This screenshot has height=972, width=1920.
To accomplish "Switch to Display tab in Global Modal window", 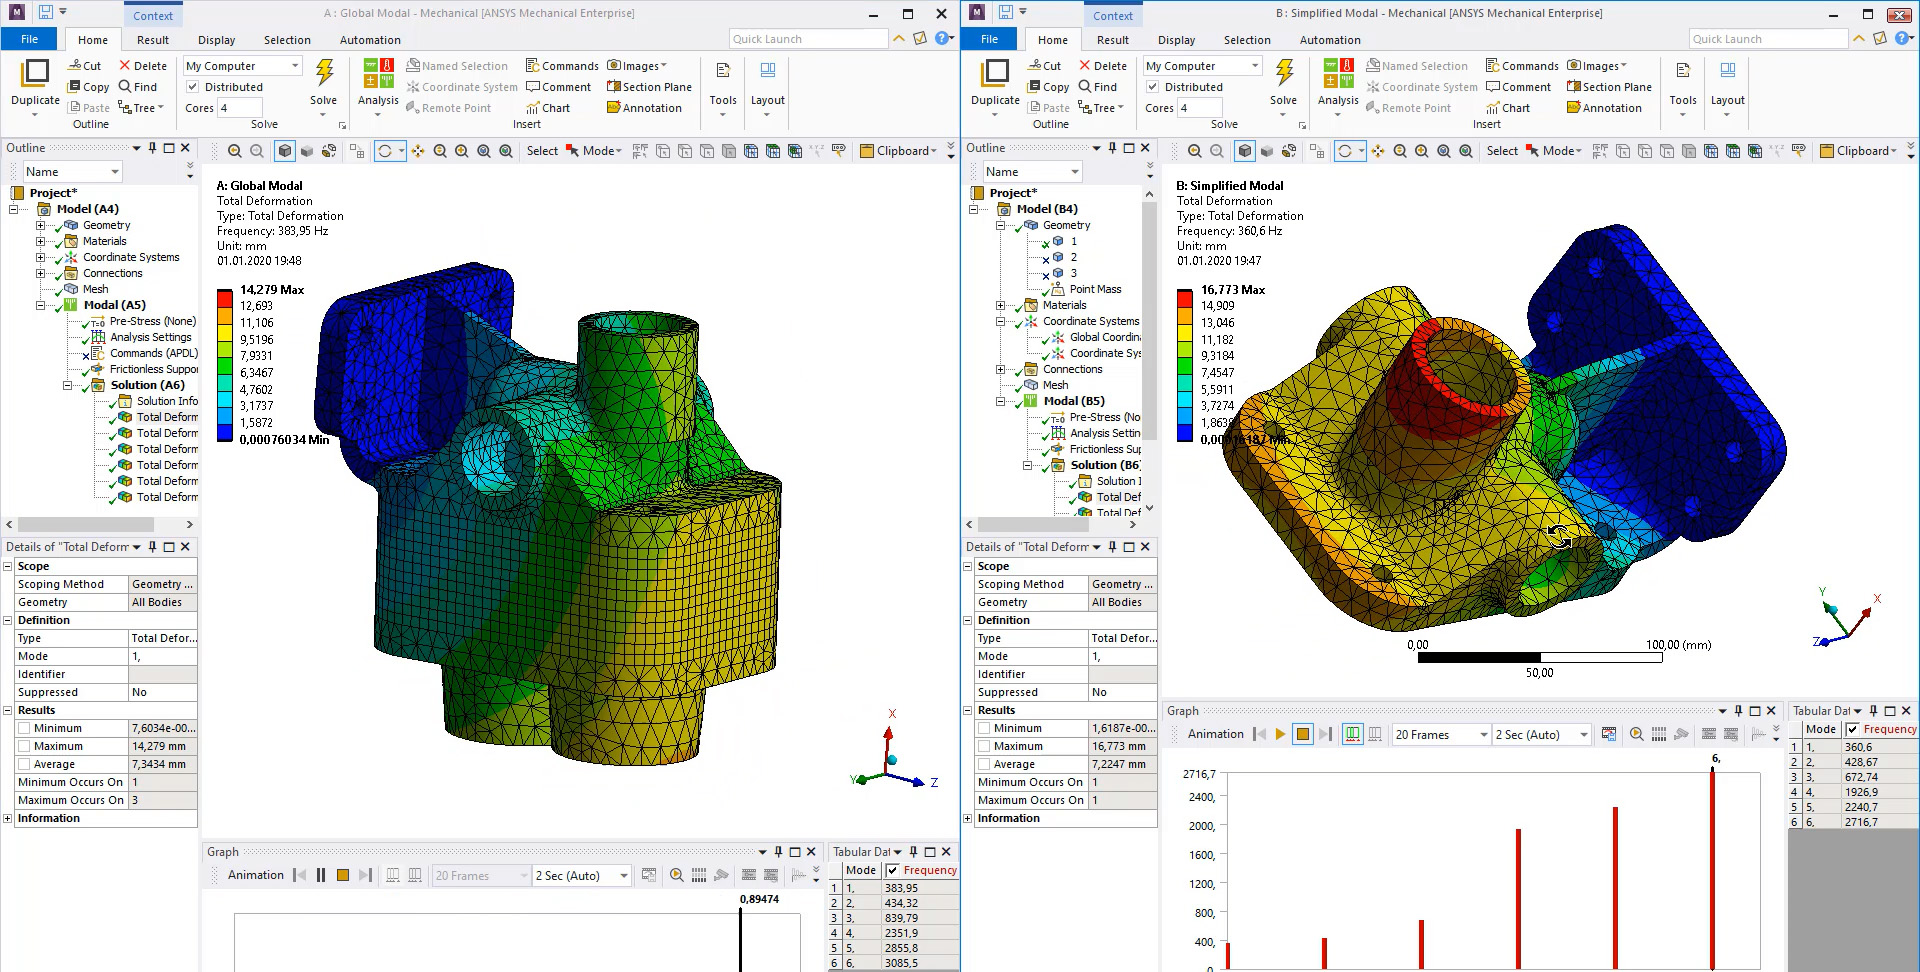I will (216, 40).
